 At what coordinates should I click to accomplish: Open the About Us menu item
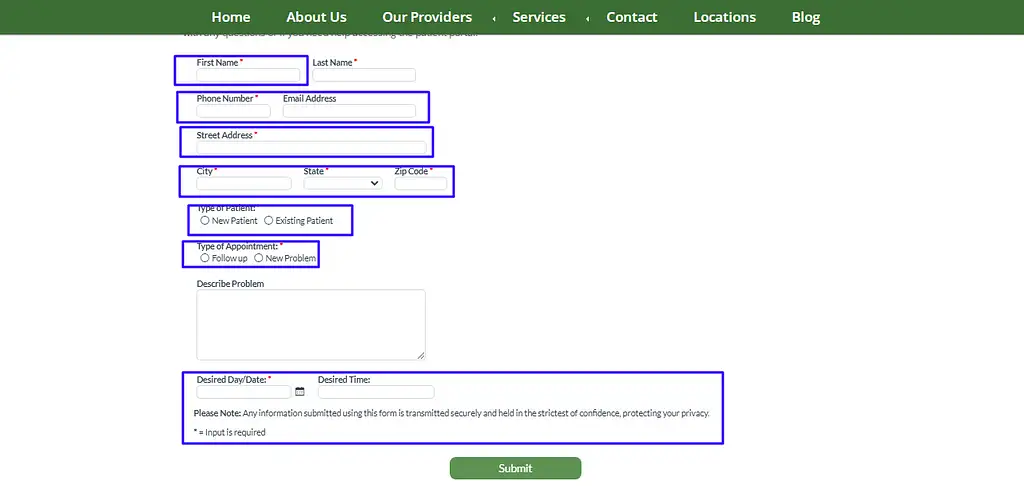coord(316,18)
